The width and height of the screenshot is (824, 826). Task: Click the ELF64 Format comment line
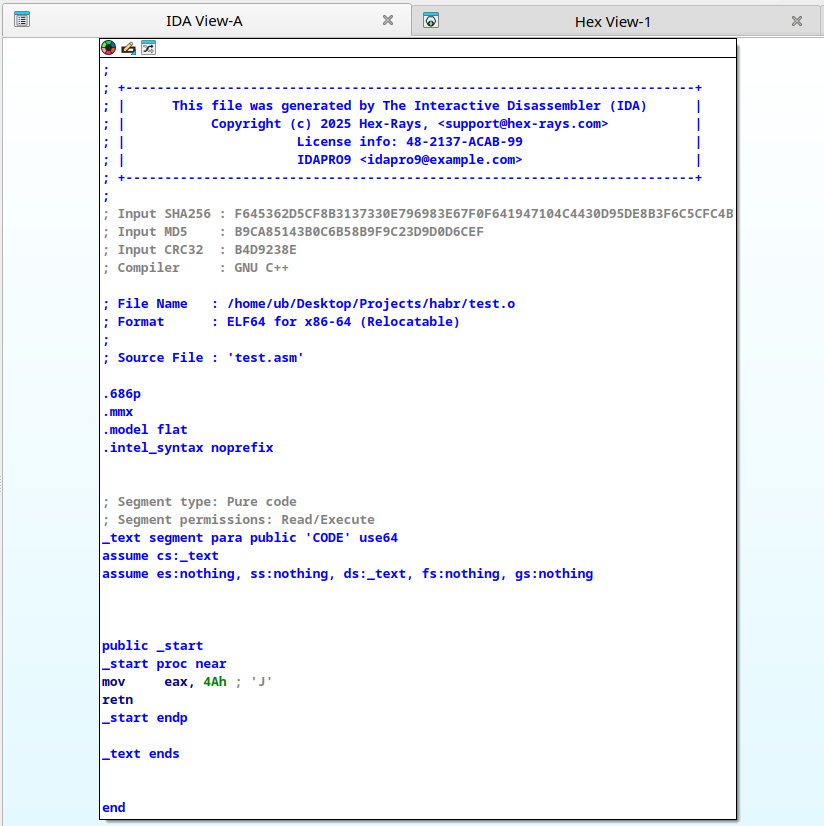tap(281, 322)
